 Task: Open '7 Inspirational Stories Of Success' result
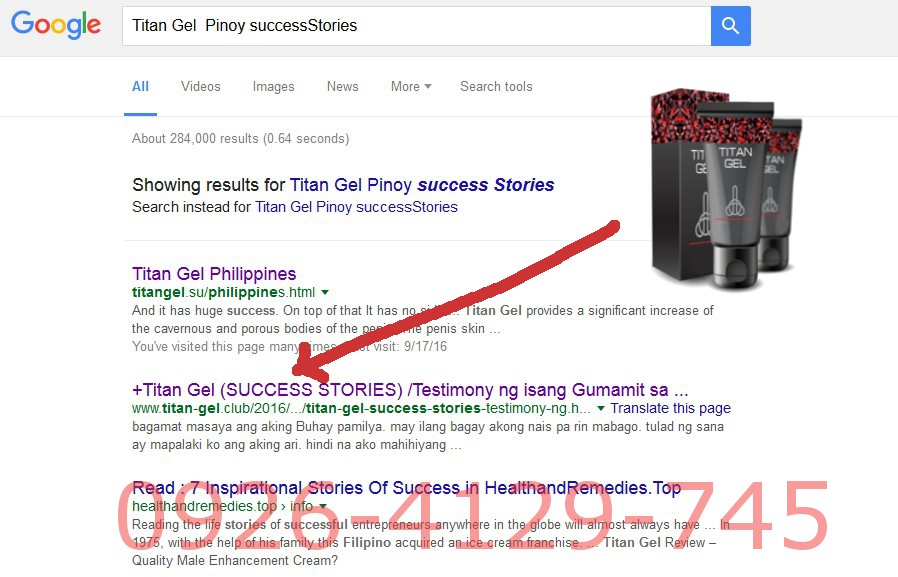406,488
